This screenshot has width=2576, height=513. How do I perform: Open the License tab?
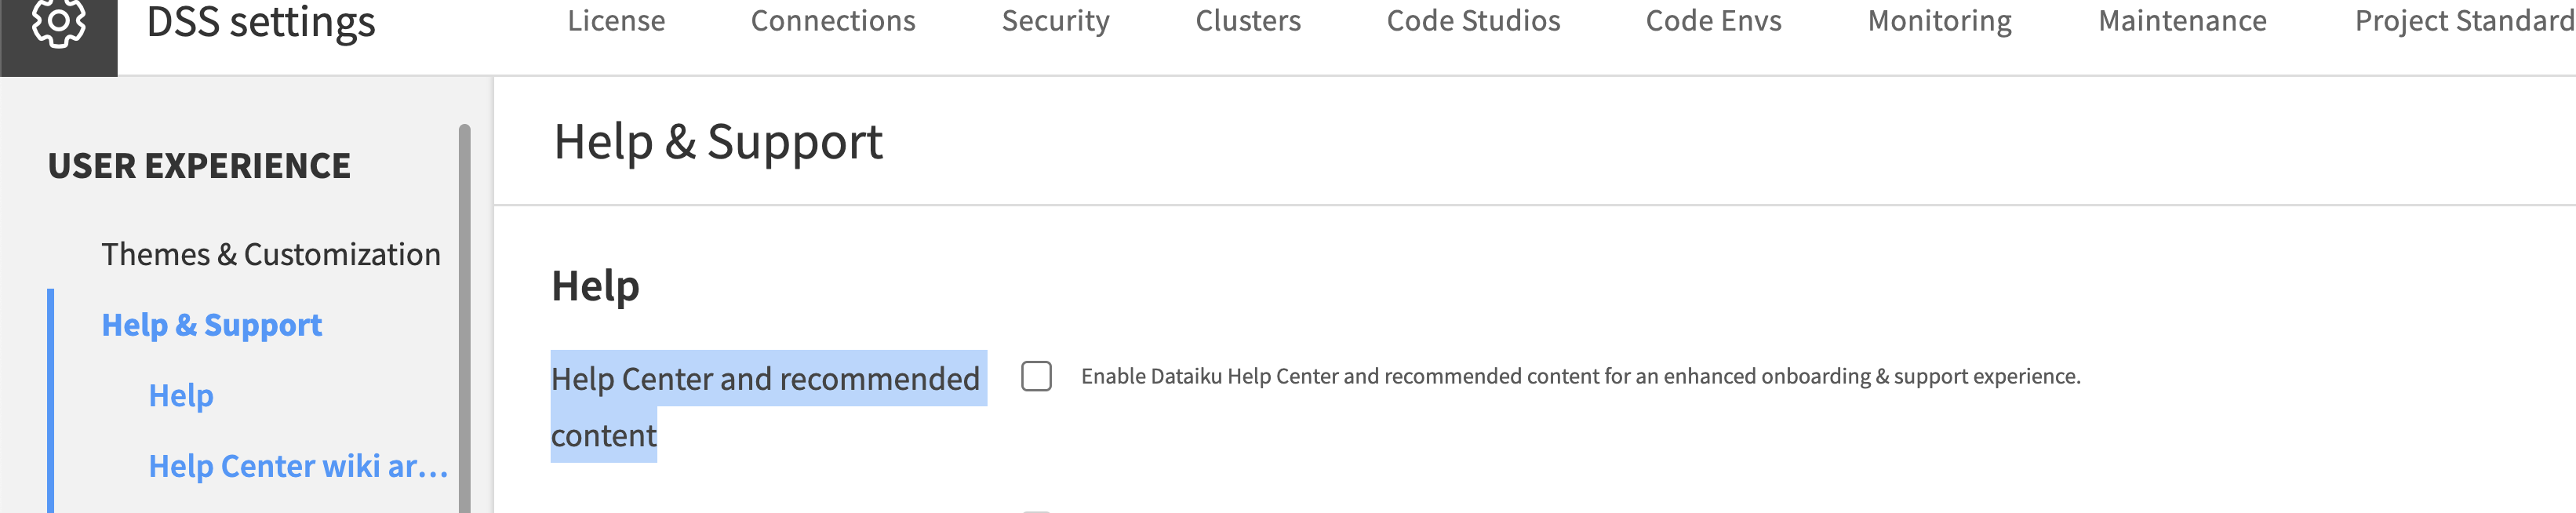(616, 21)
